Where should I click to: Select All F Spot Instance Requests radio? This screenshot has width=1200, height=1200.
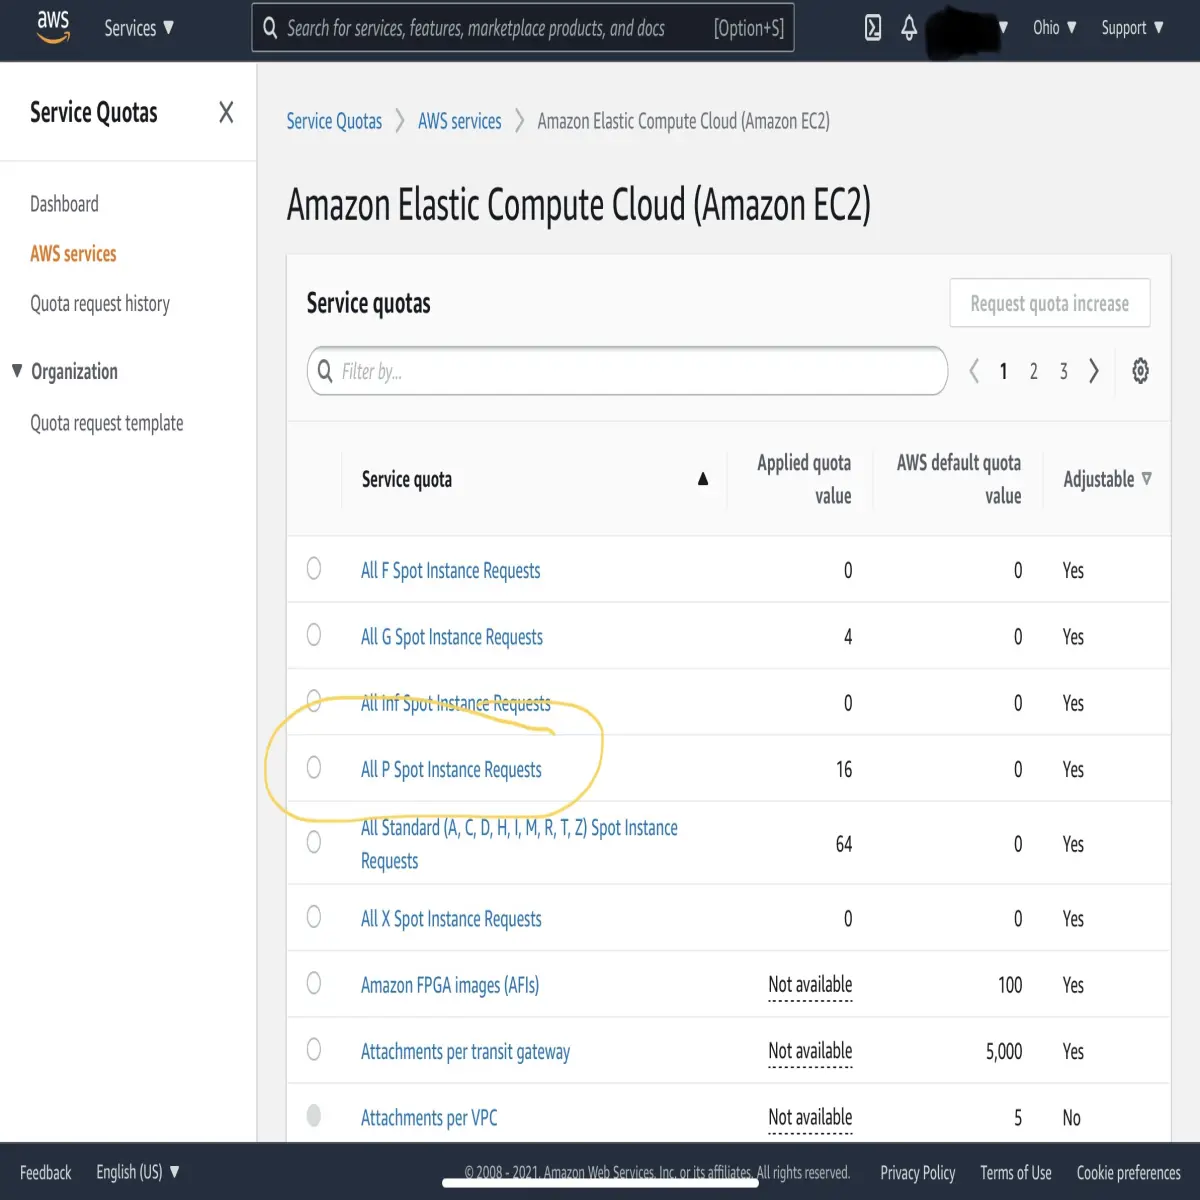[x=314, y=568]
